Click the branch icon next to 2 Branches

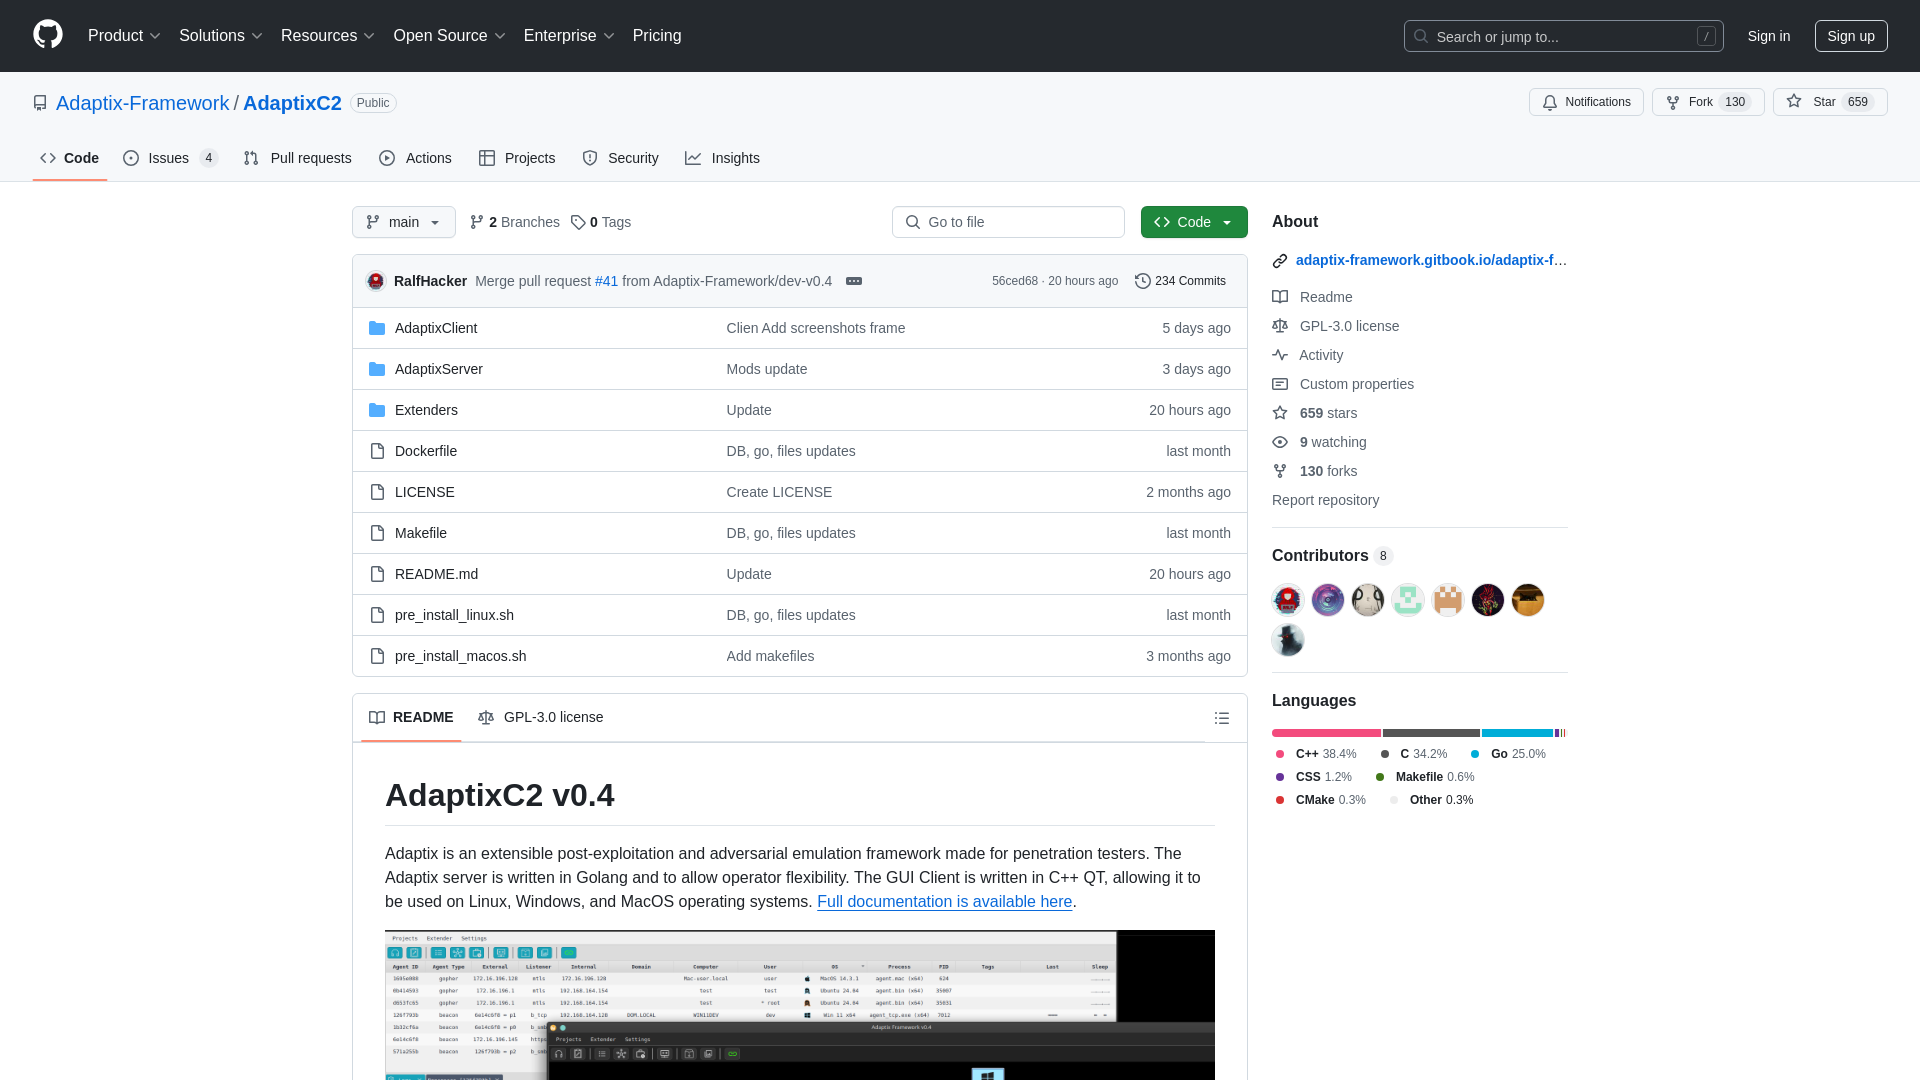click(x=477, y=222)
